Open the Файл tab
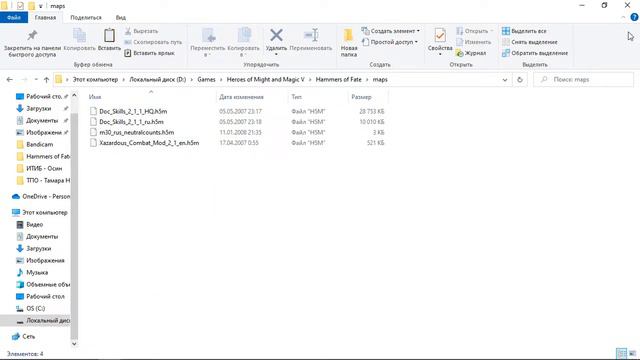Screen dimensions: 640x360 (x=14, y=18)
